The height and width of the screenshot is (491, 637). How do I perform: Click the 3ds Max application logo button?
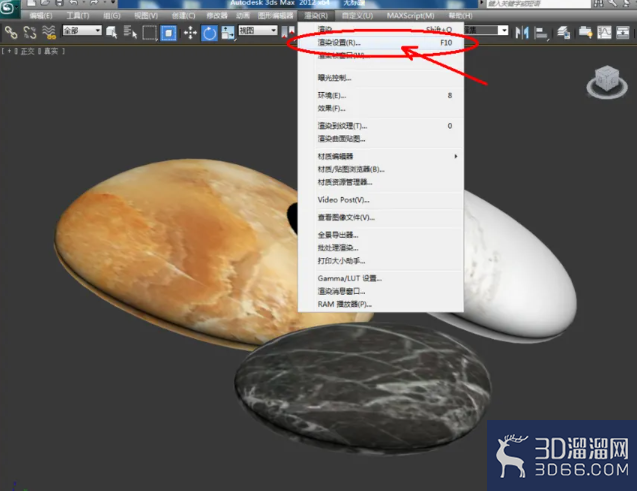(x=9, y=8)
